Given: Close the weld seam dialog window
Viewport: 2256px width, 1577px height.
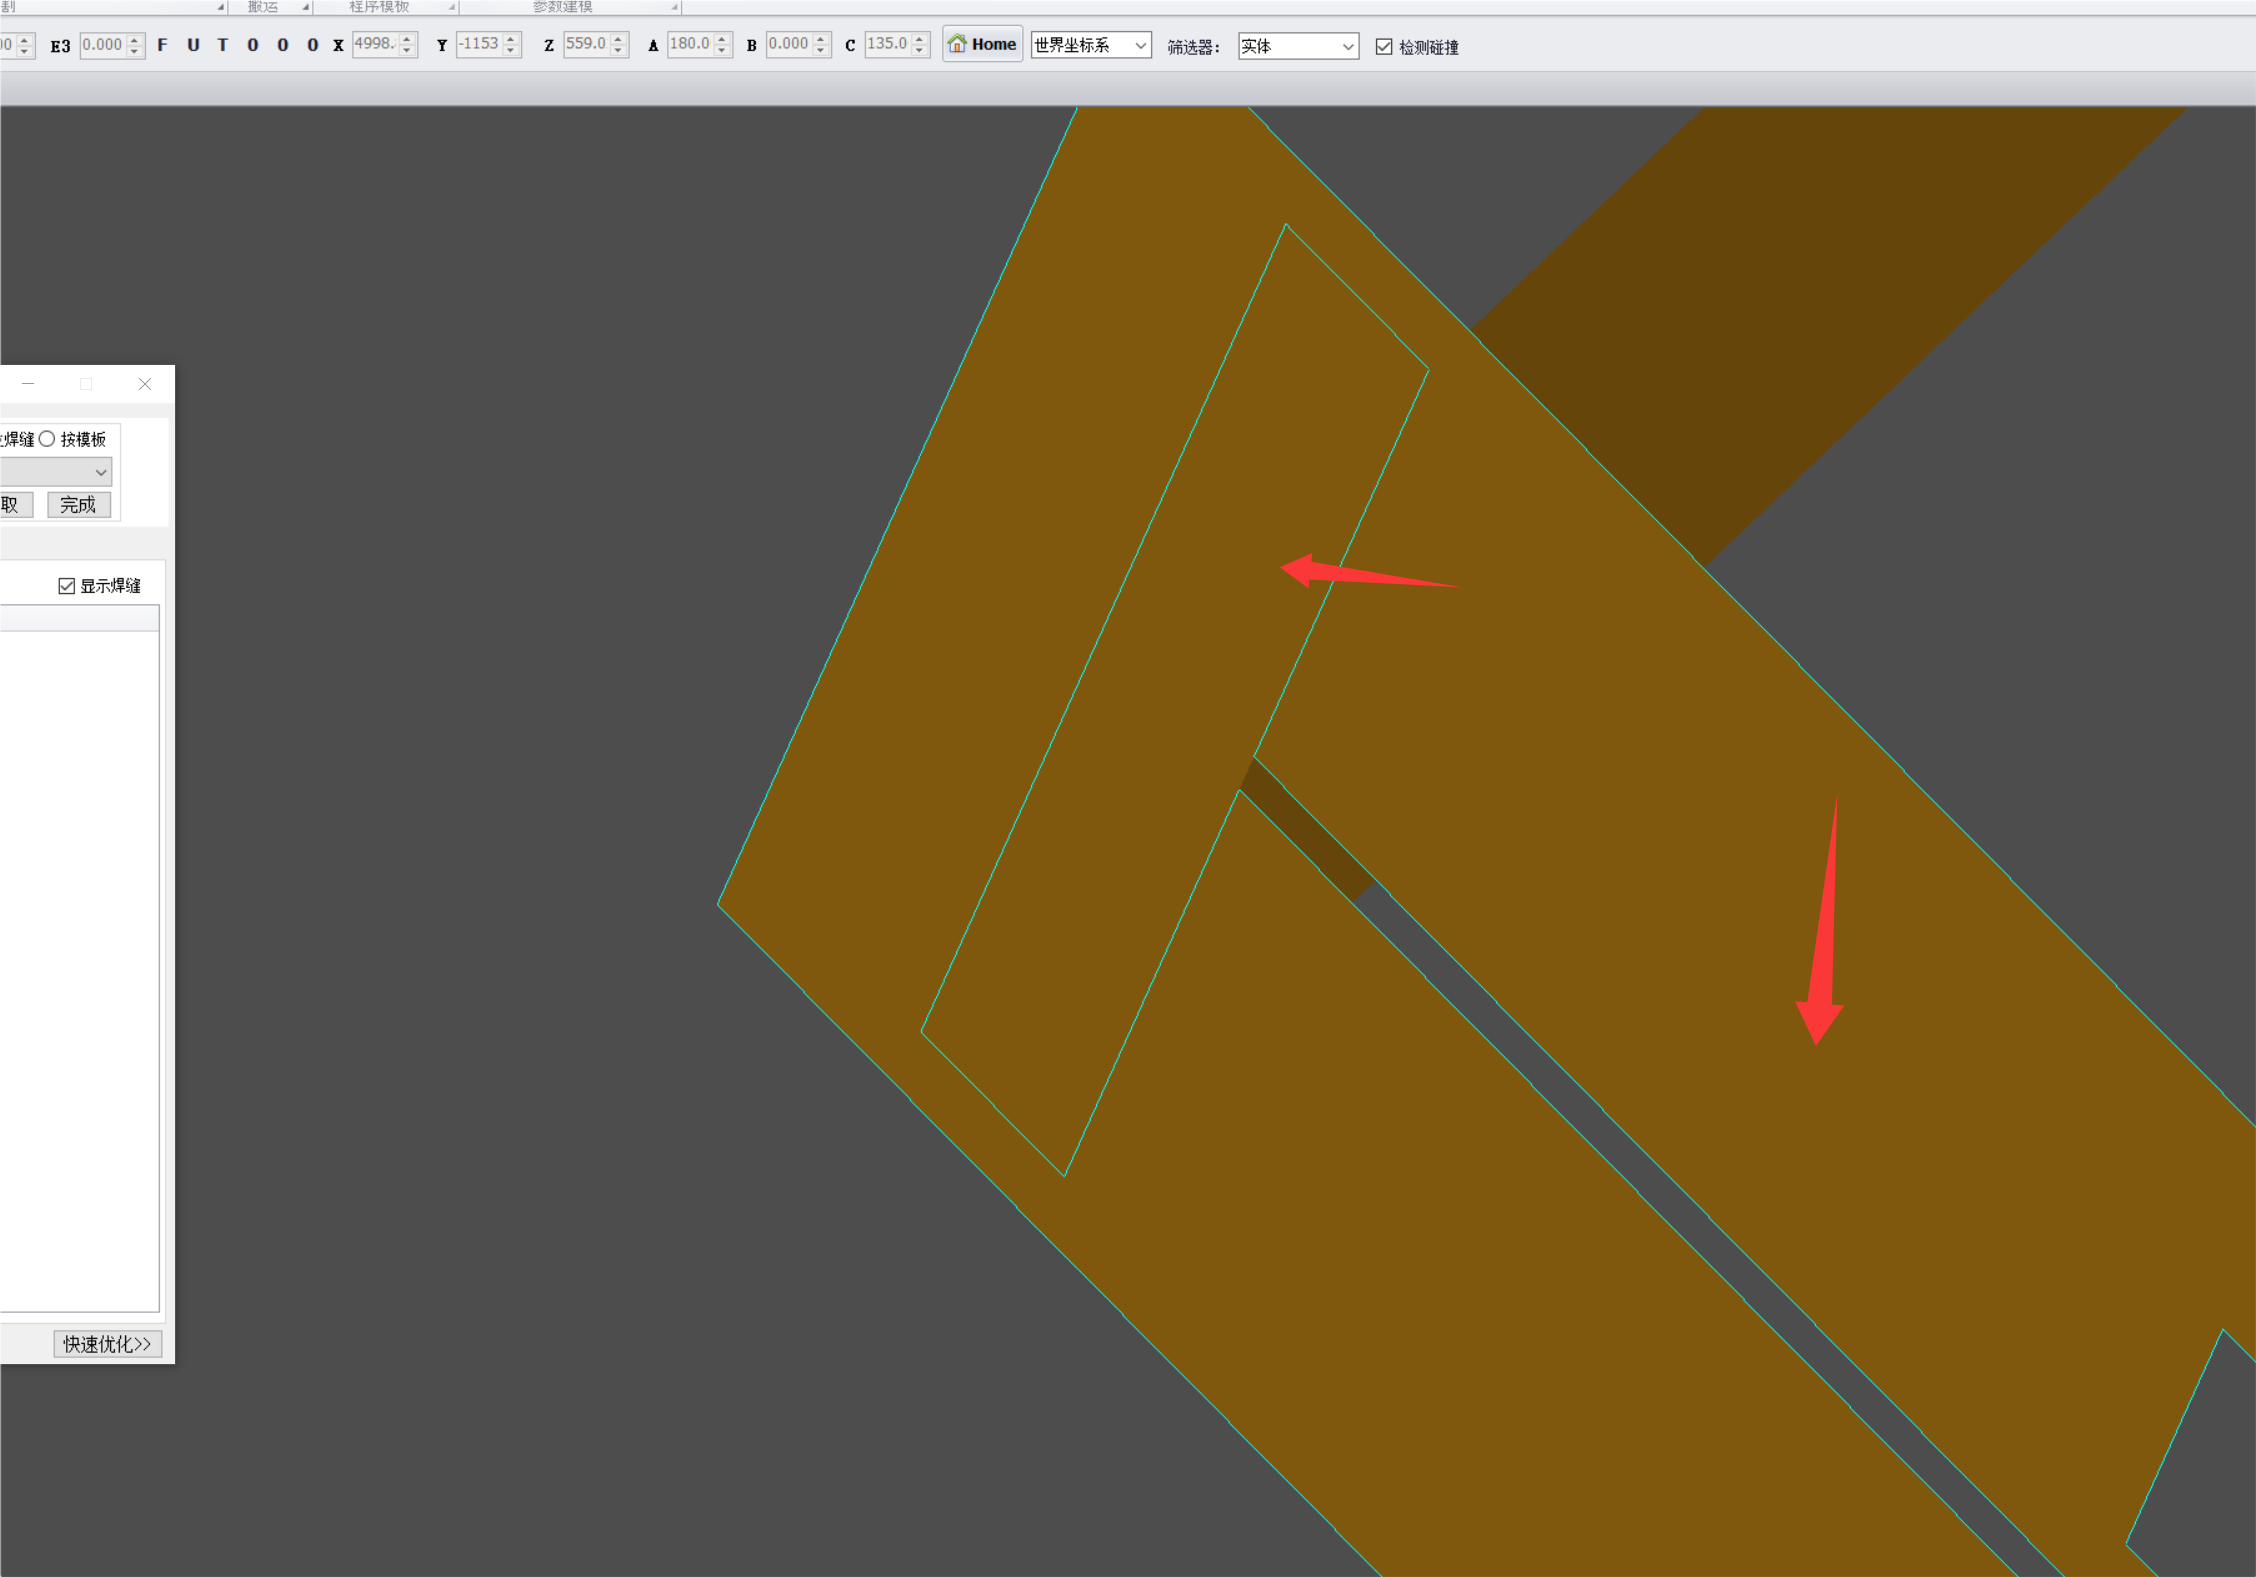Looking at the screenshot, I should [145, 384].
